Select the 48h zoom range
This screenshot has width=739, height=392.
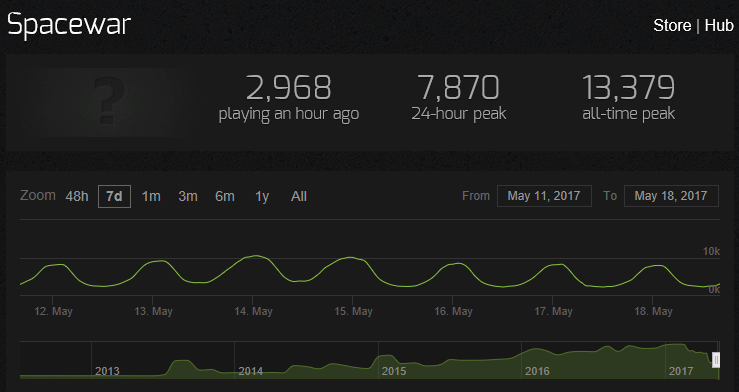tap(77, 196)
